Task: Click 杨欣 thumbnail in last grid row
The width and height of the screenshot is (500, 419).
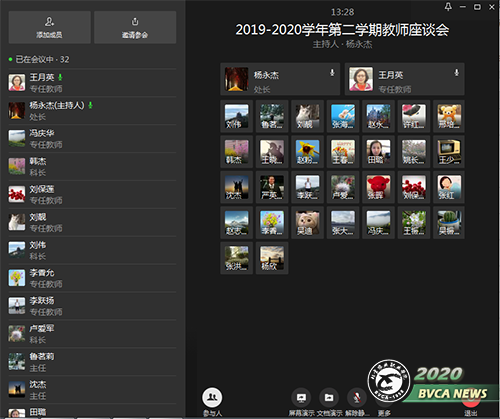Action: click(x=272, y=258)
